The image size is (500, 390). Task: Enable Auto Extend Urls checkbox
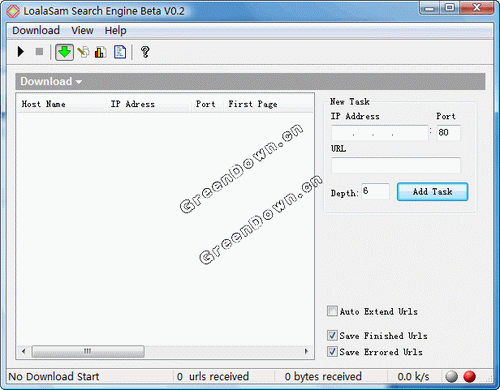332,311
